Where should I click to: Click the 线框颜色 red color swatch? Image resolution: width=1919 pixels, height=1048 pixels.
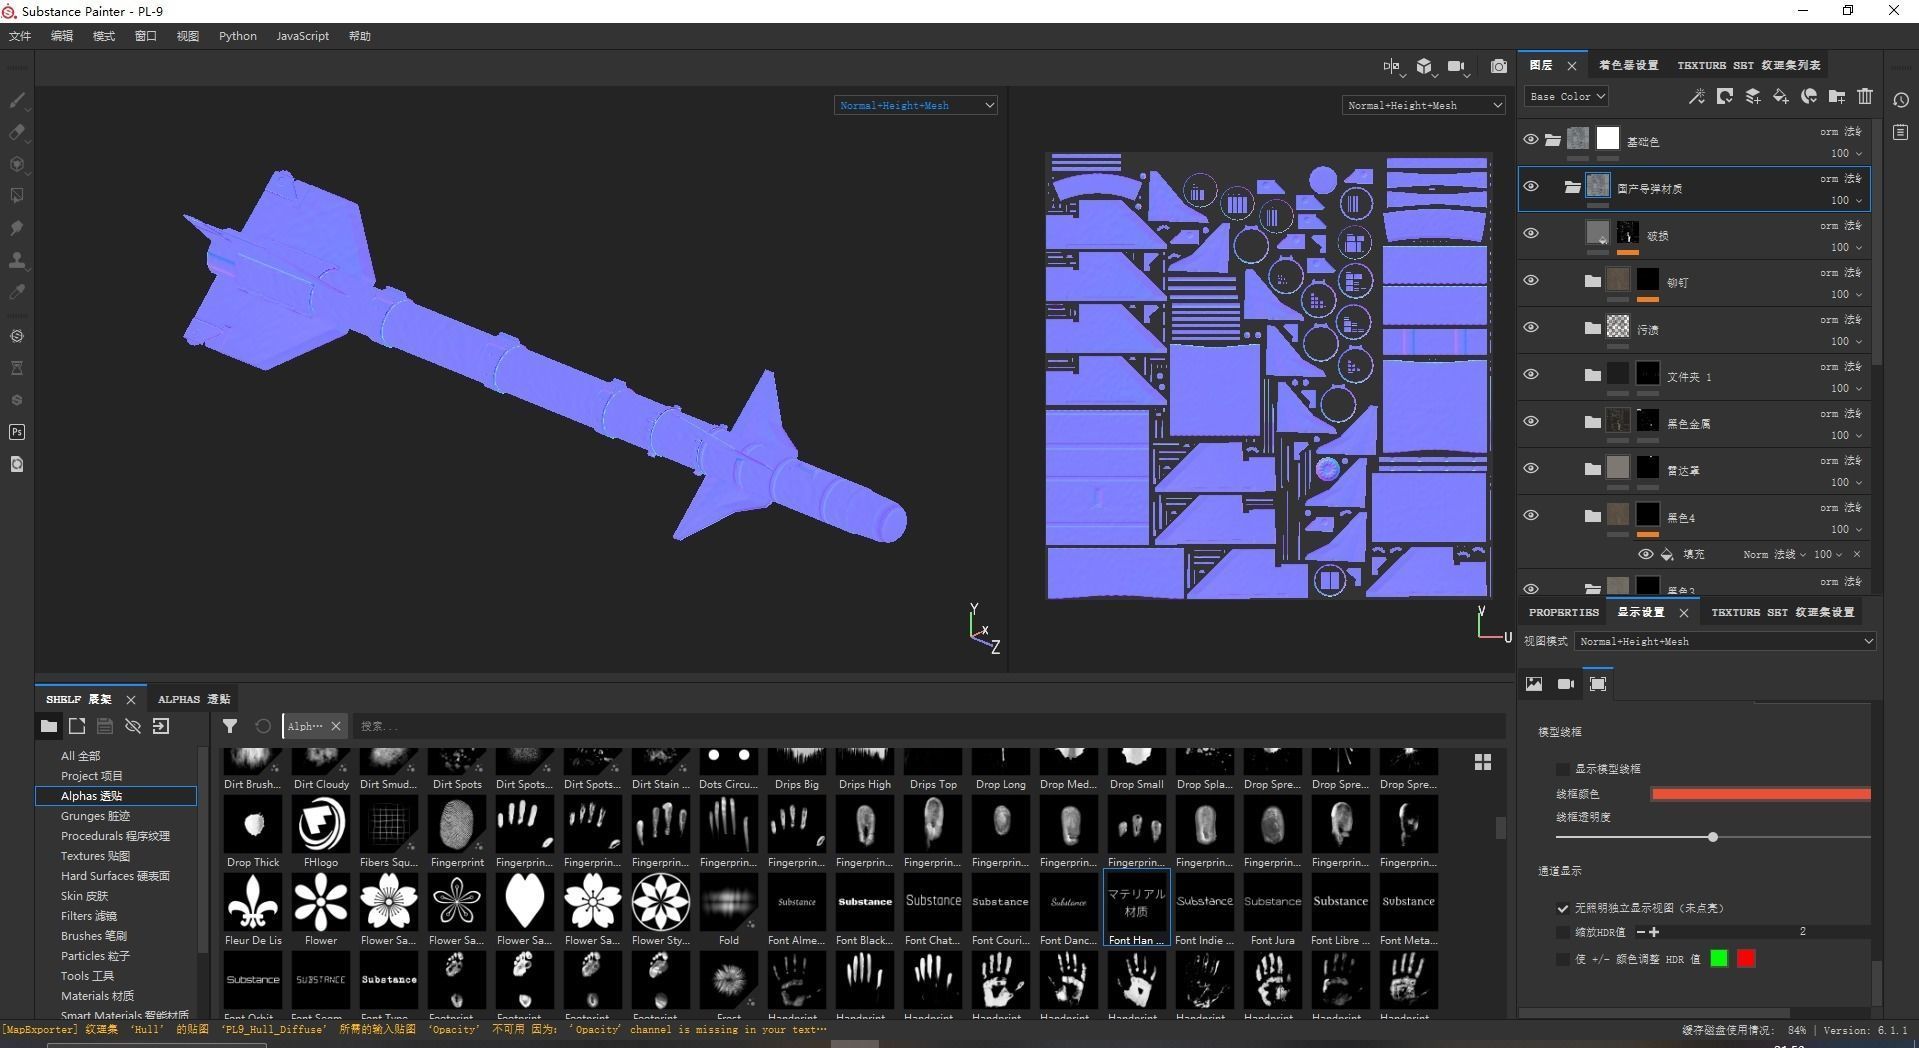click(1761, 794)
